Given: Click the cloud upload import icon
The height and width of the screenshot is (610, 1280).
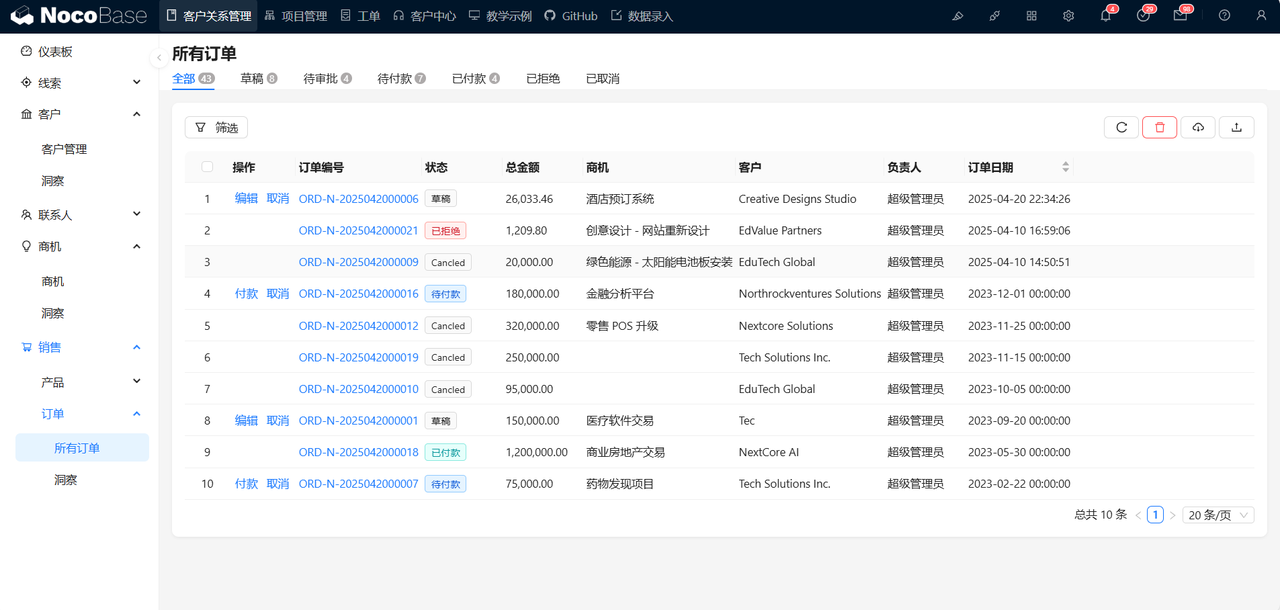Looking at the screenshot, I should 1198,127.
